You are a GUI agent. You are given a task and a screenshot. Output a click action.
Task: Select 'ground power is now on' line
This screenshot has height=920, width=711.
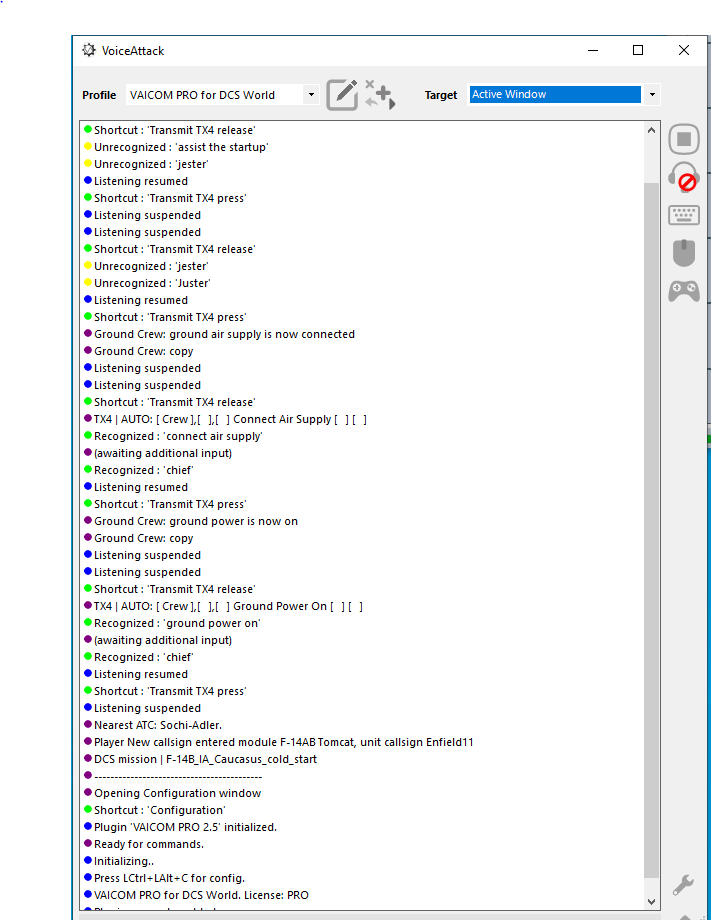[191, 522]
